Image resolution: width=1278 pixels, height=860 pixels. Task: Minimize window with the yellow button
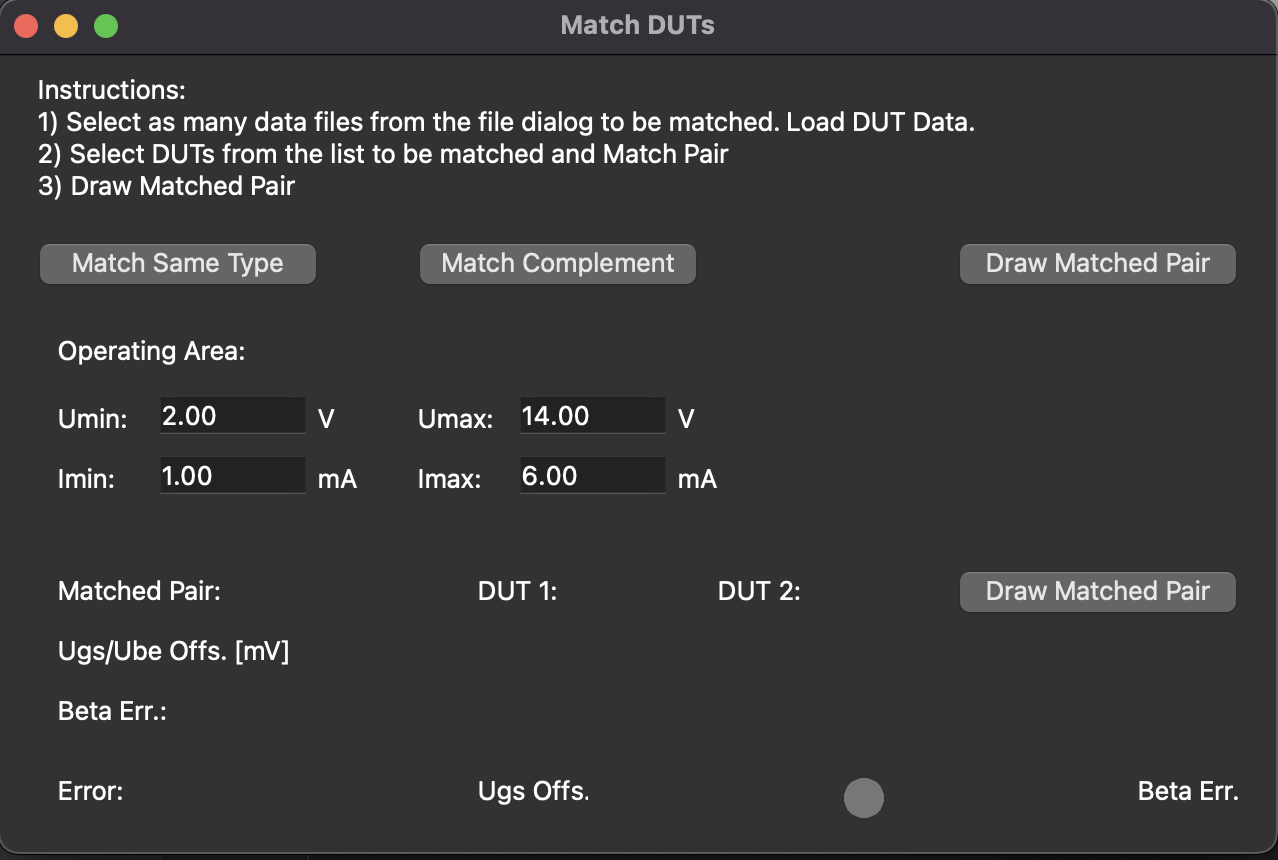(x=66, y=26)
